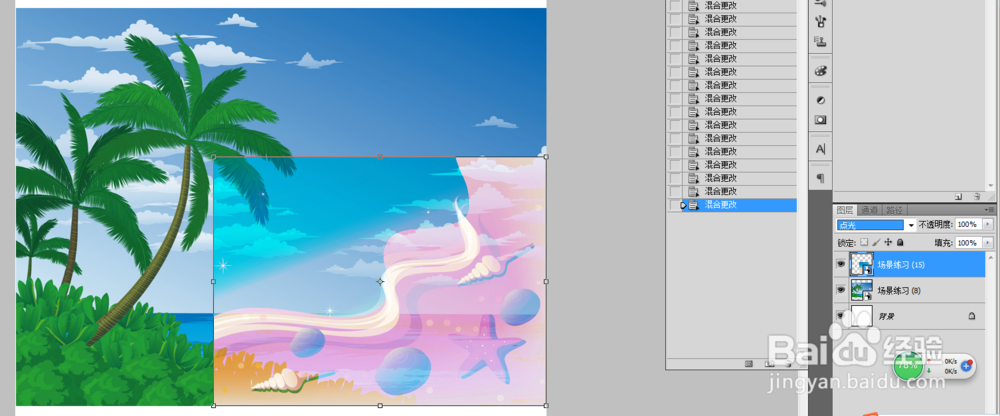This screenshot has width=1000, height=416.
Task: Open the Clone Source stamp panel icon
Action: (820, 43)
